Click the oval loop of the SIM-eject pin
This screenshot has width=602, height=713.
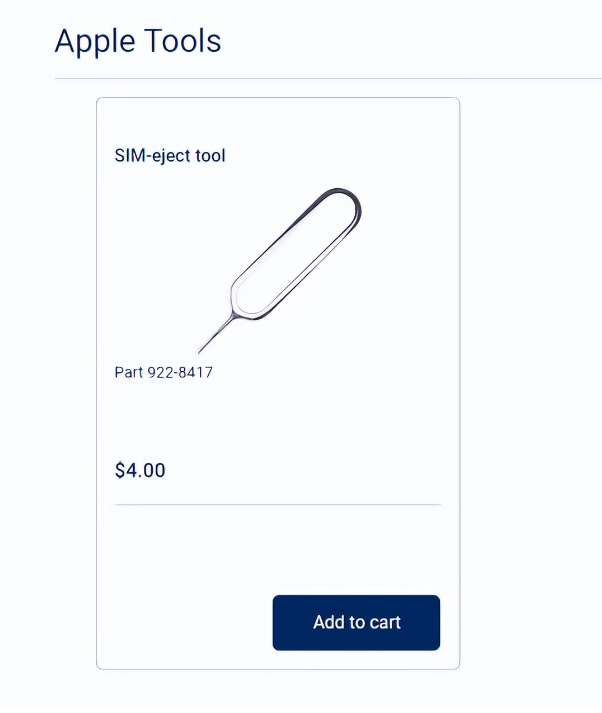click(x=297, y=253)
